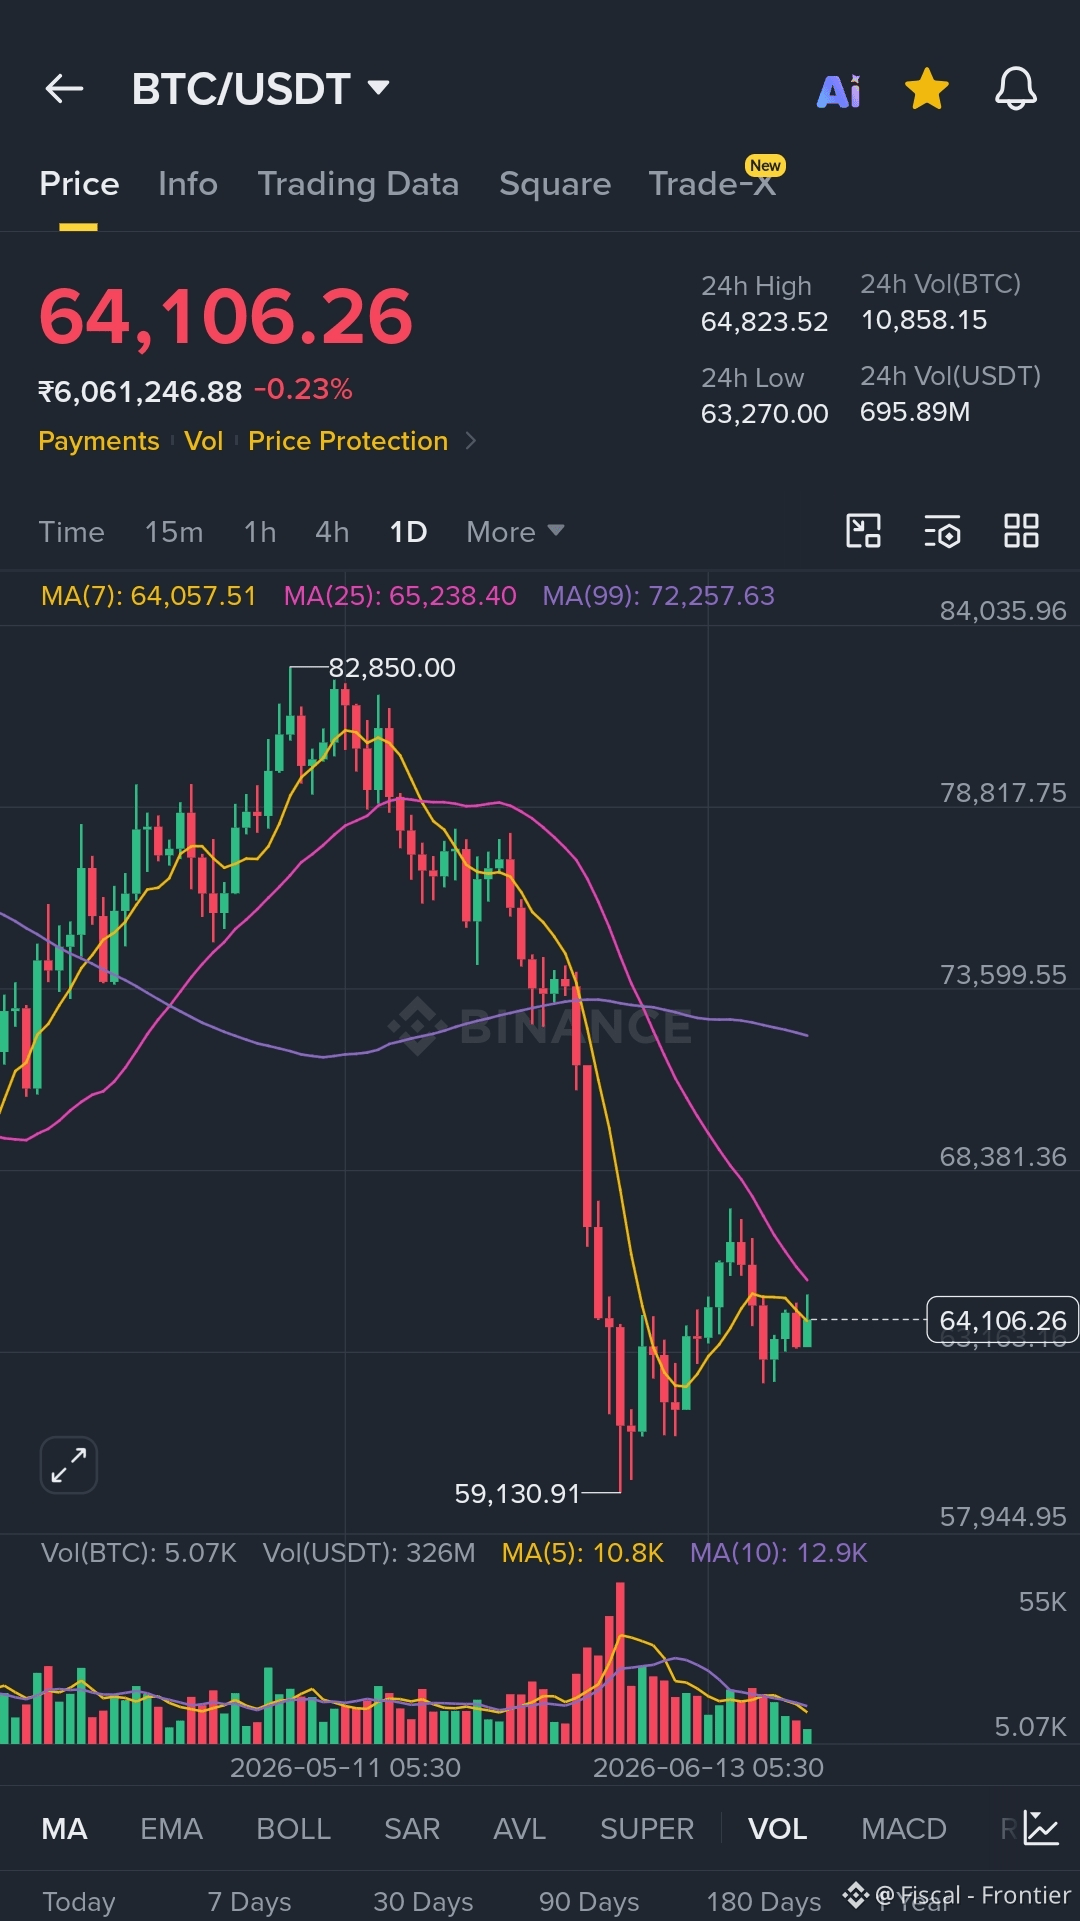Expand the BTC/USDT pair selector

pos(260,89)
